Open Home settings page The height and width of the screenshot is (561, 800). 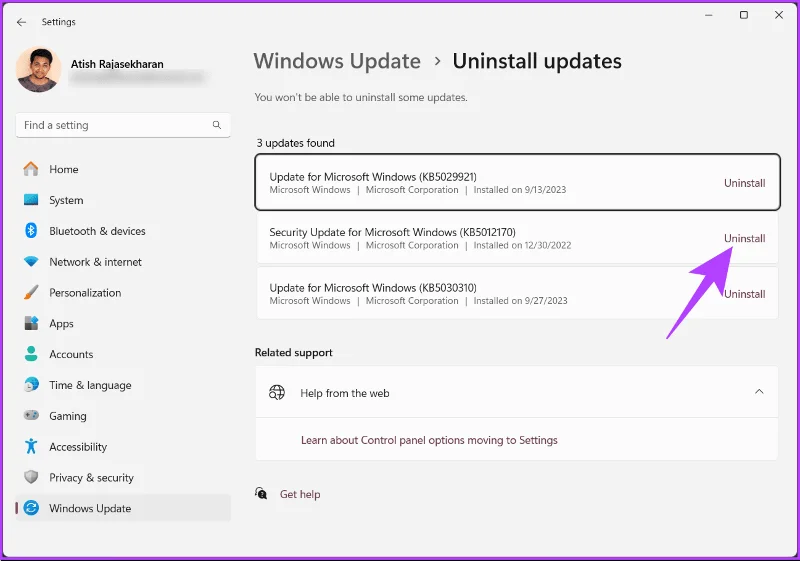point(122,169)
